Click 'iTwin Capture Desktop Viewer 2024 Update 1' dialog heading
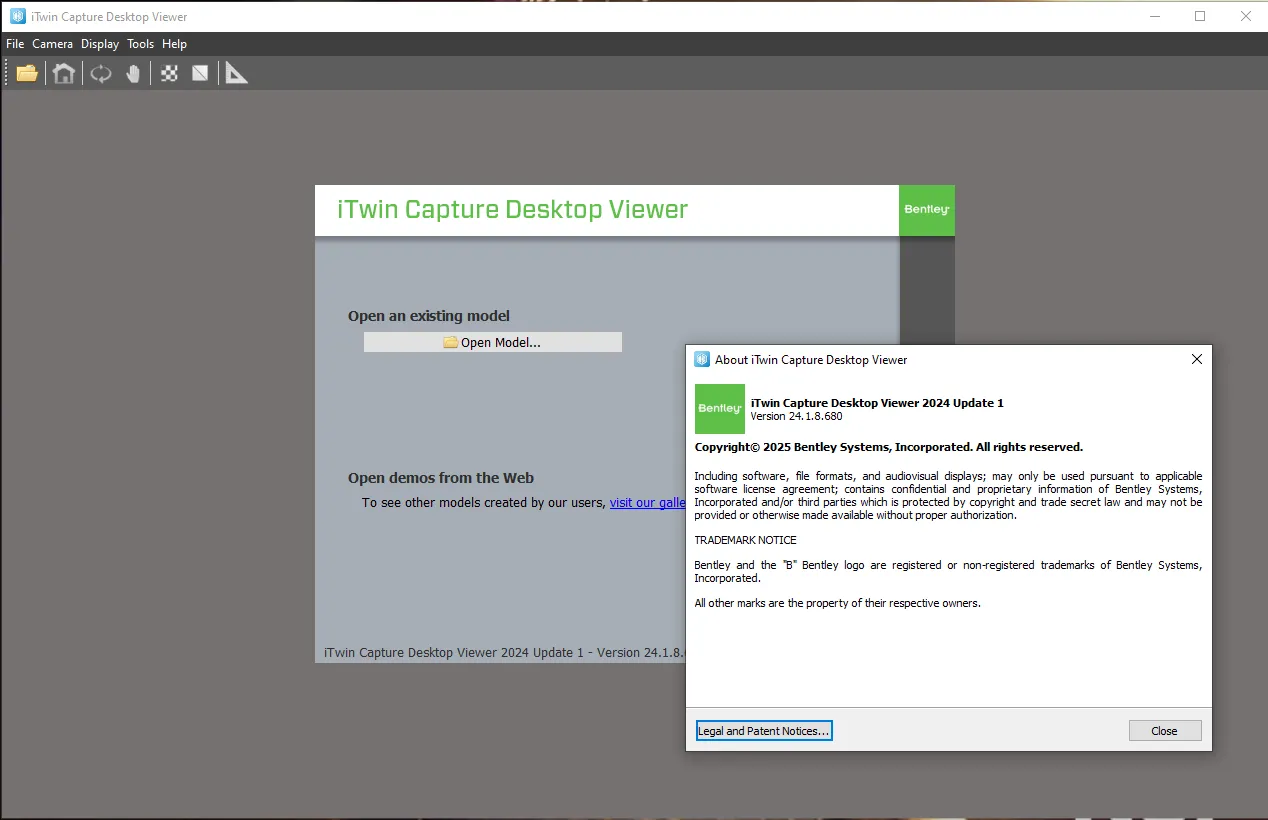This screenshot has height=820, width=1268. coord(877,403)
